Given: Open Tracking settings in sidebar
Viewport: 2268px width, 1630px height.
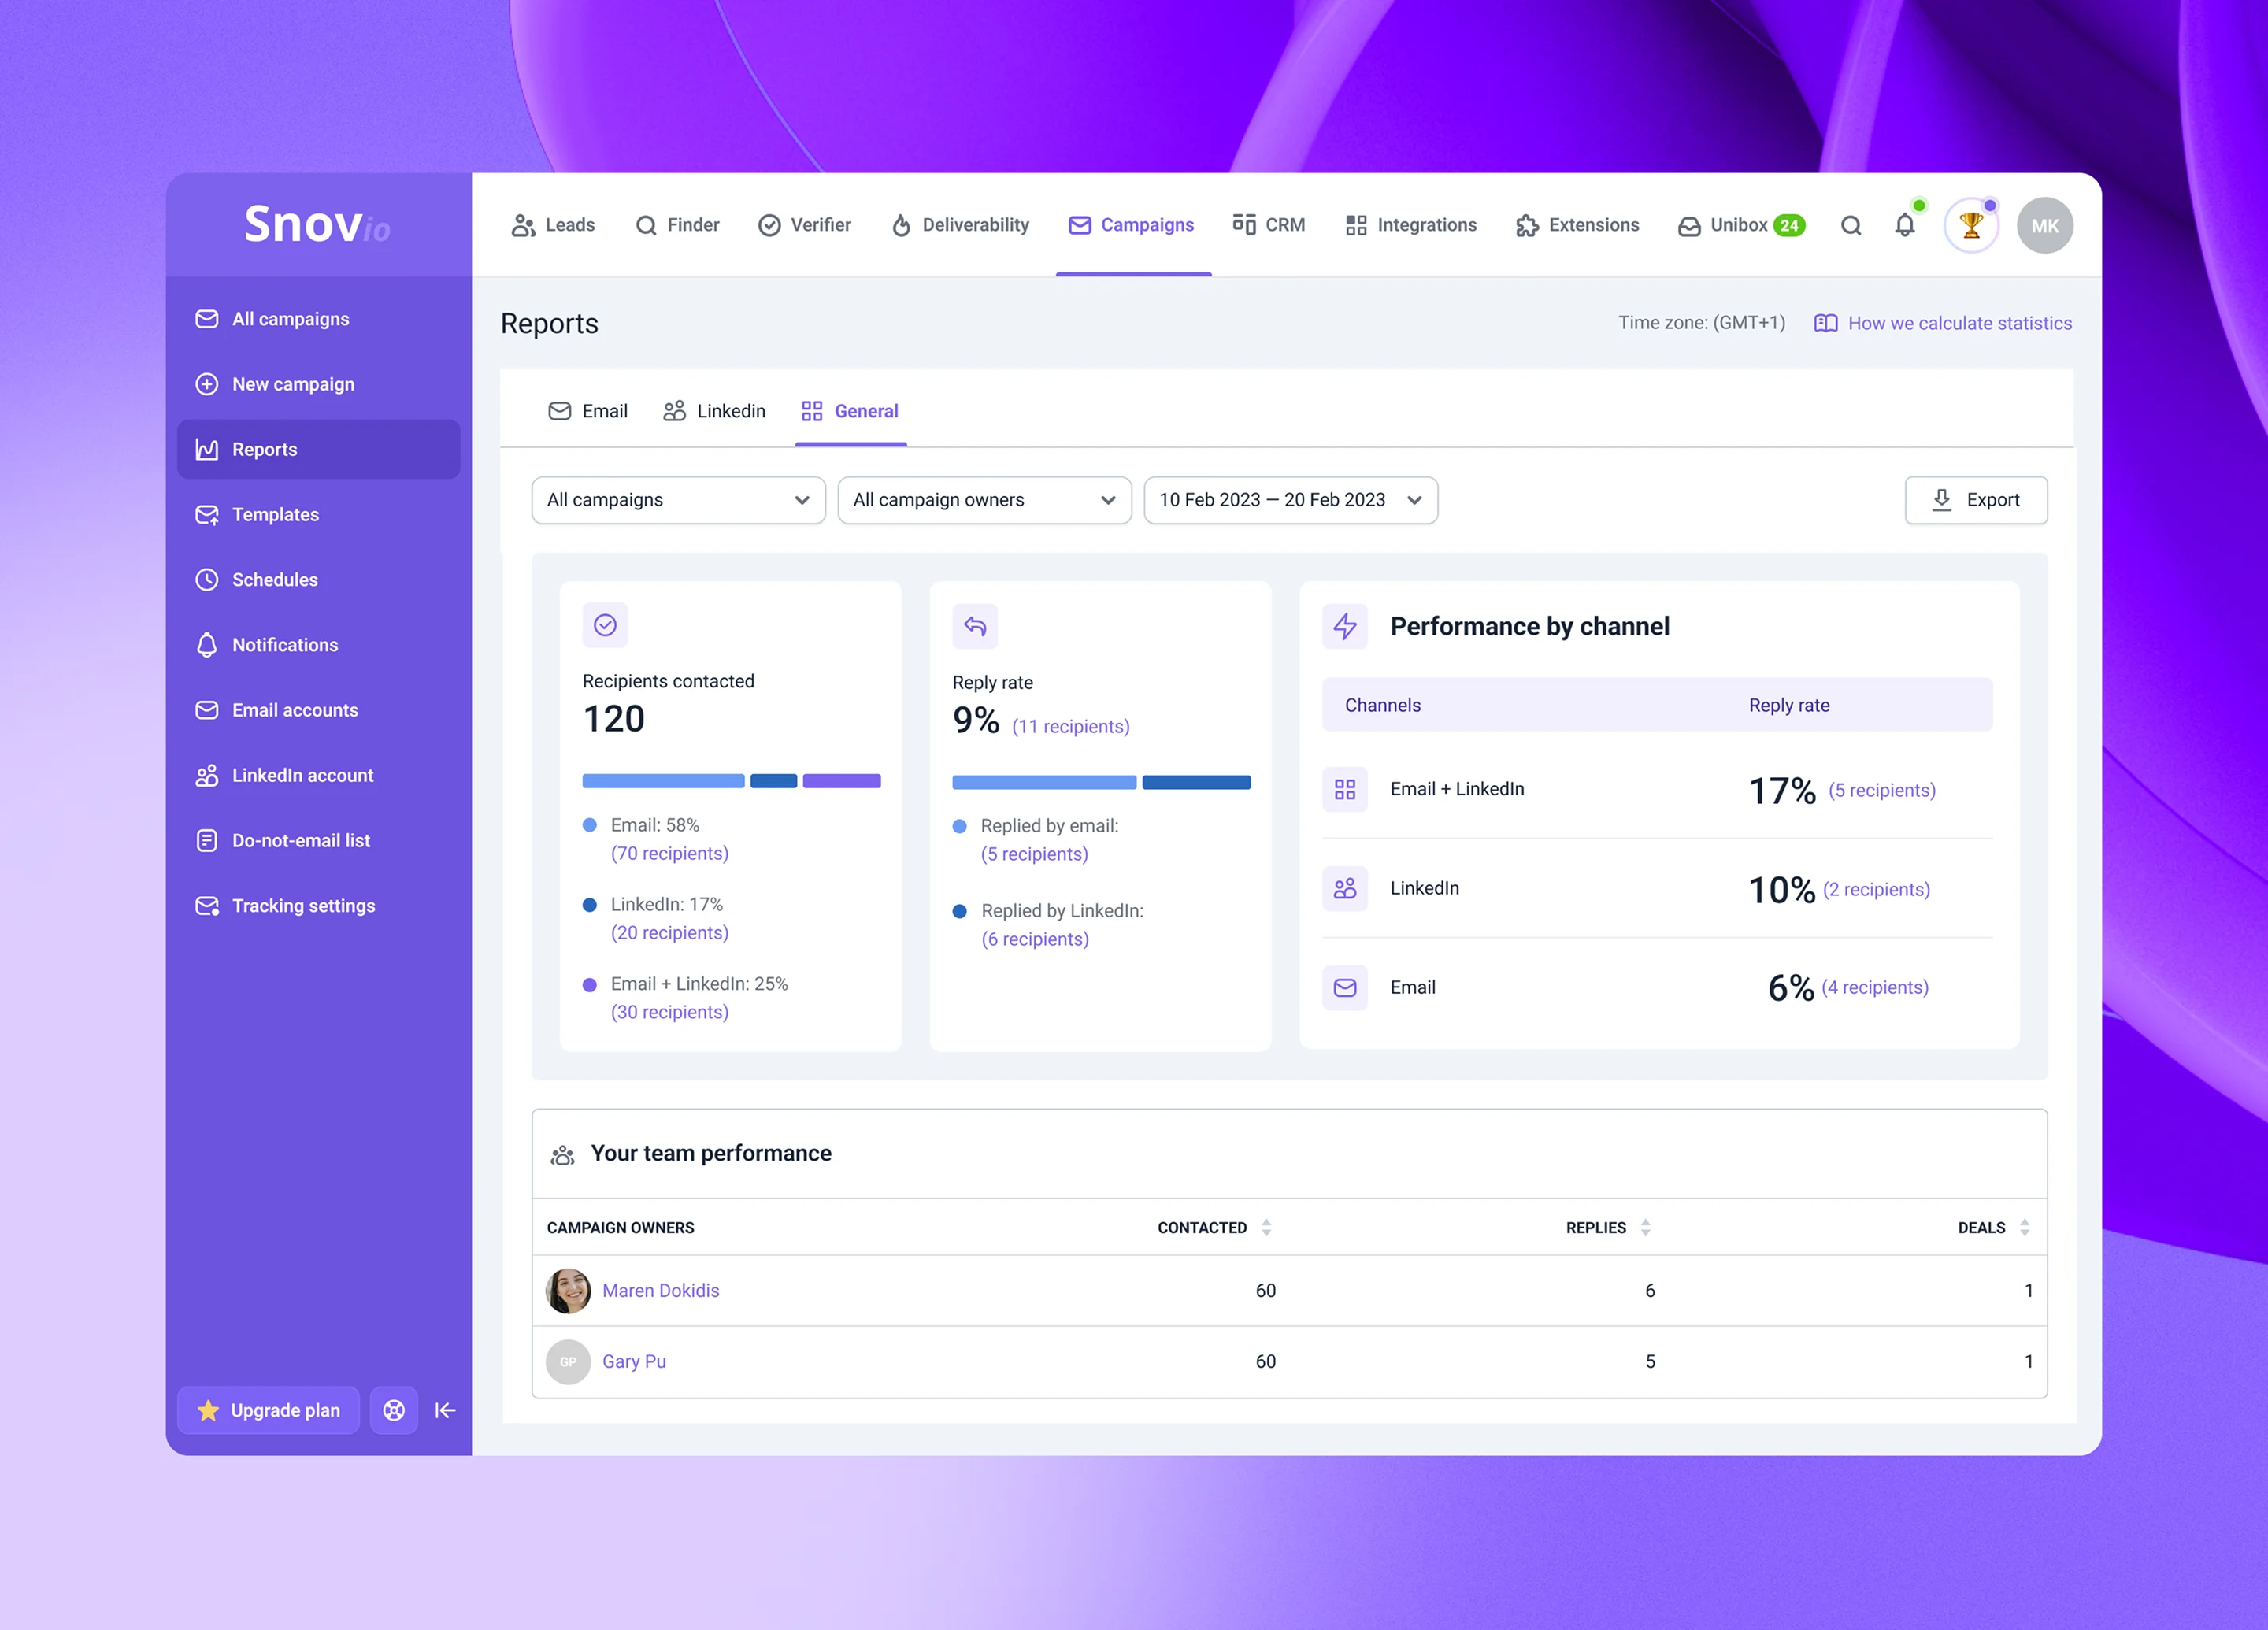Looking at the screenshot, I should (319, 905).
